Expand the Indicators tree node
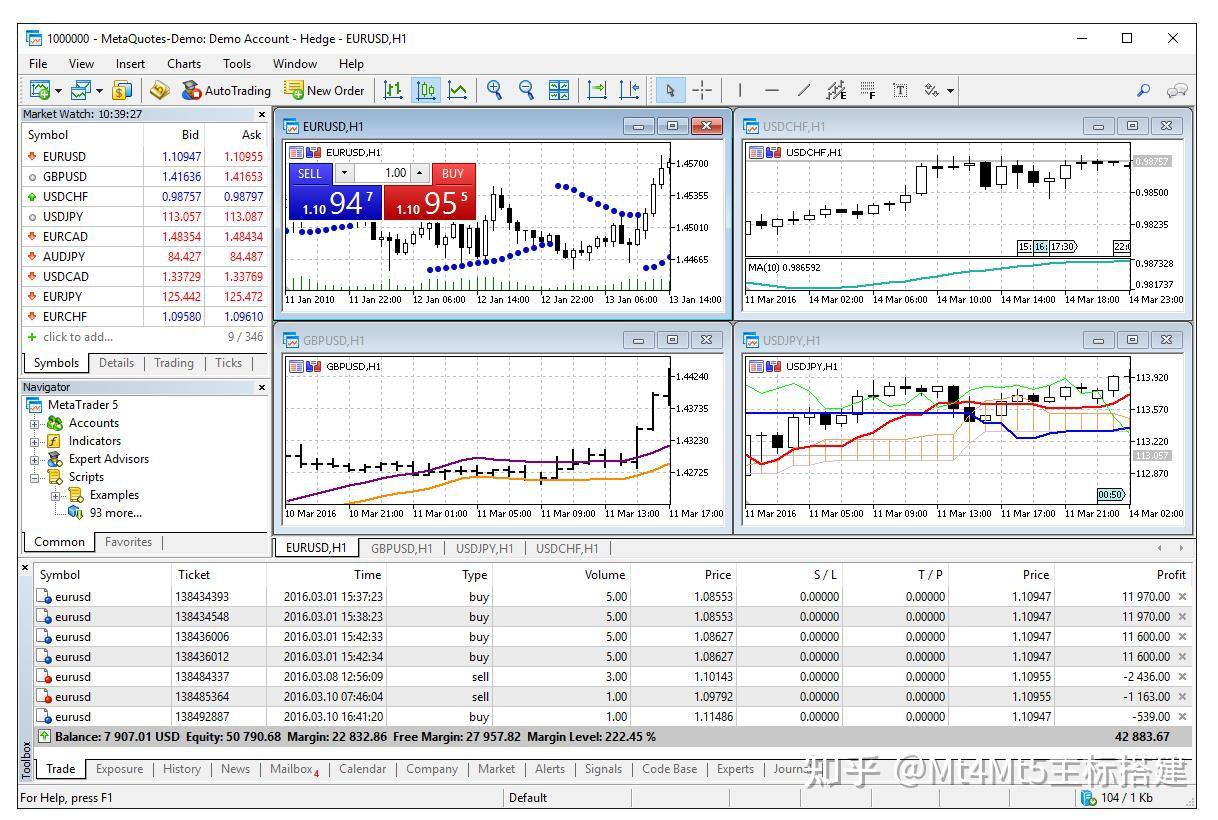The width and height of the screenshot is (1218, 820). click(x=35, y=441)
